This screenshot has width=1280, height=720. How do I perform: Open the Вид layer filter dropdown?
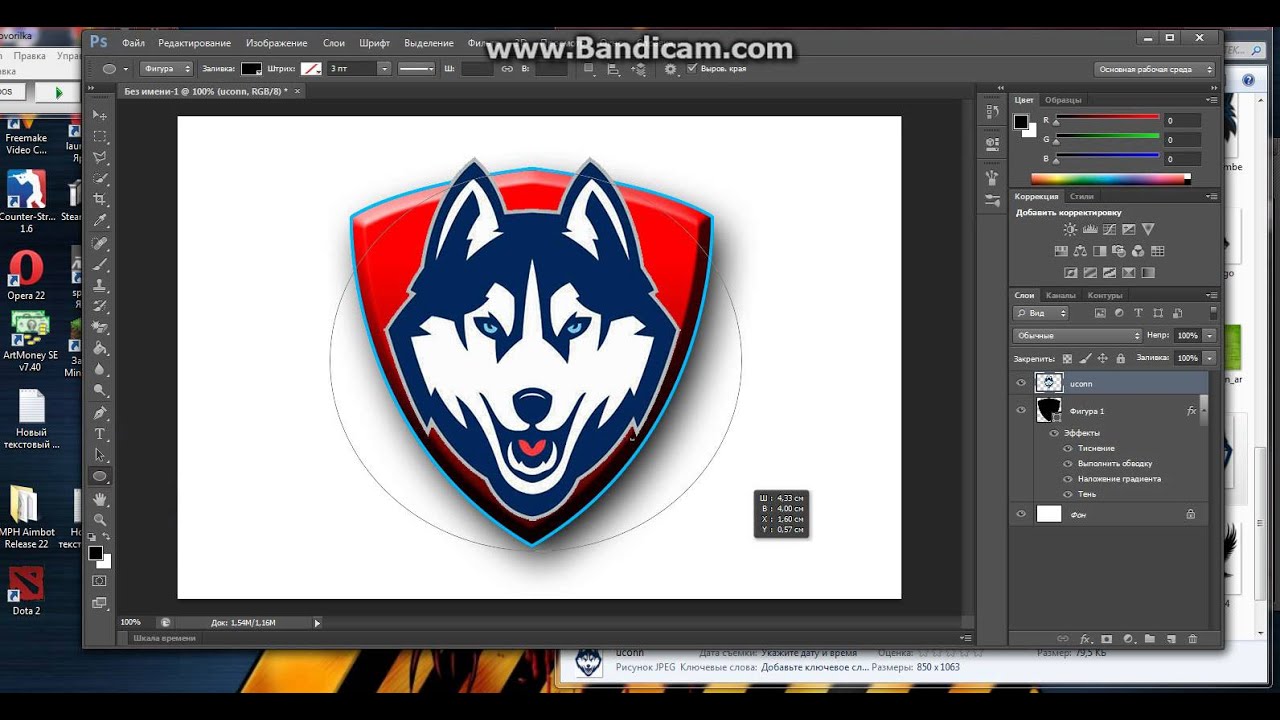1042,313
